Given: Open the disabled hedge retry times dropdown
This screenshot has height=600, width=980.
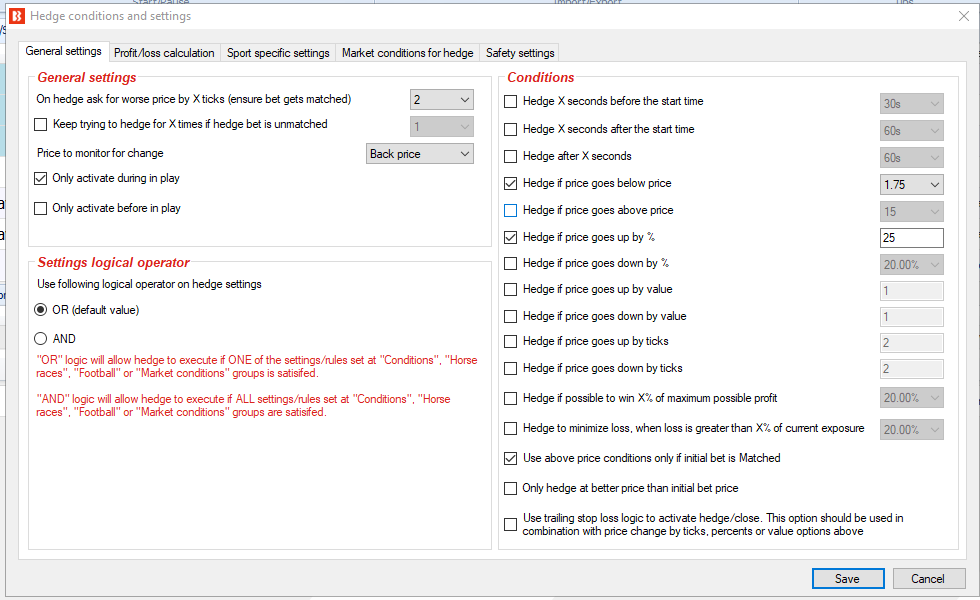Looking at the screenshot, I should point(442,126).
